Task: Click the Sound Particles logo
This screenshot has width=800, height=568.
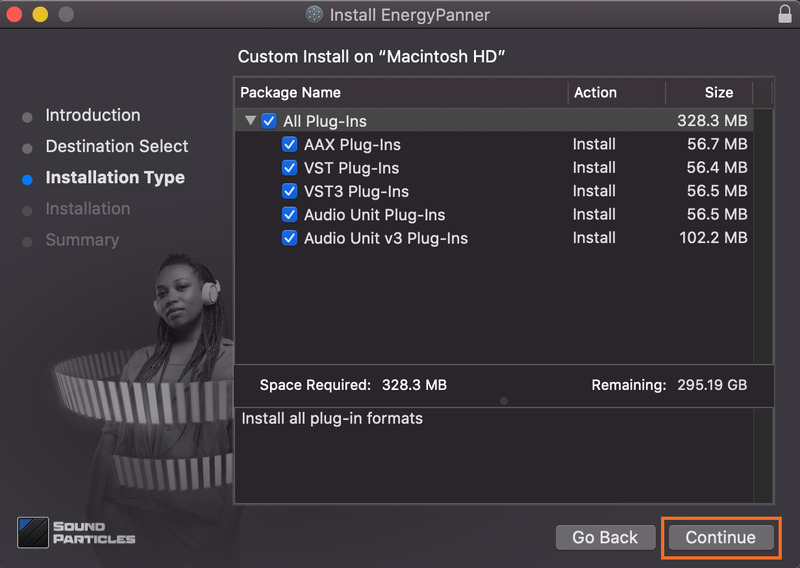Action: pyautogui.click(x=76, y=532)
